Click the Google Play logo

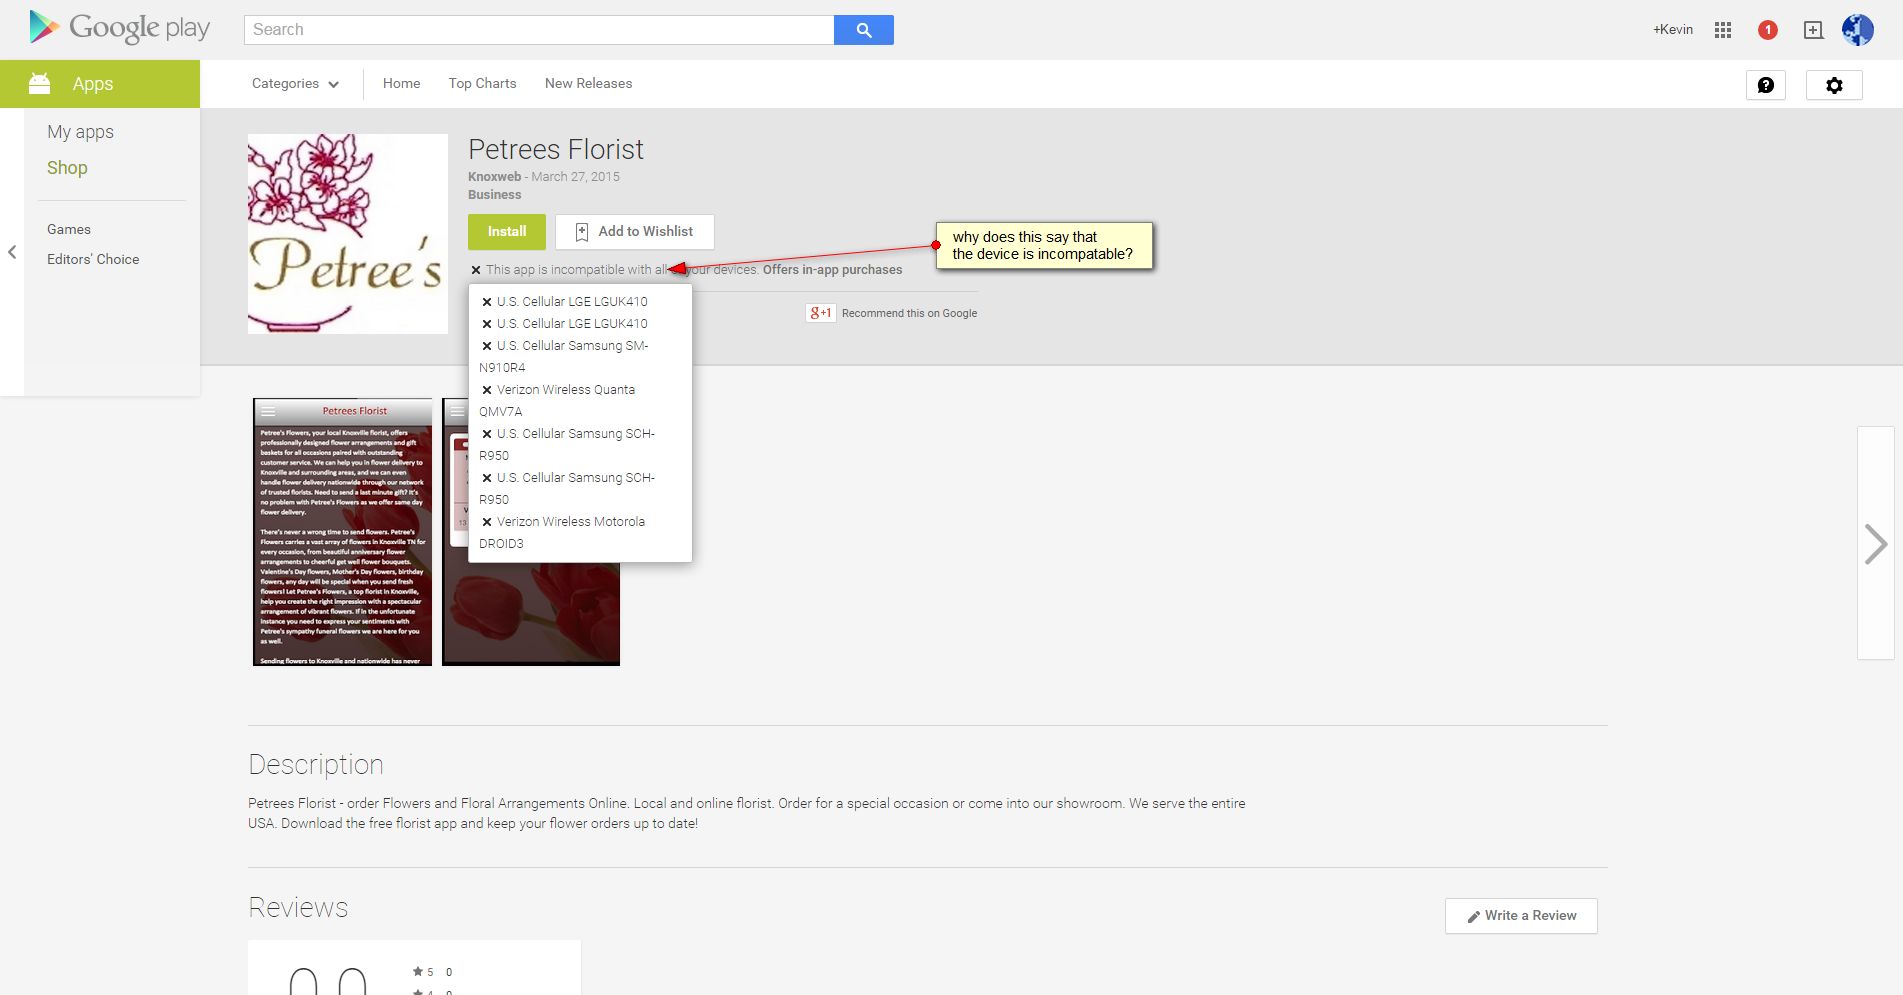click(120, 28)
